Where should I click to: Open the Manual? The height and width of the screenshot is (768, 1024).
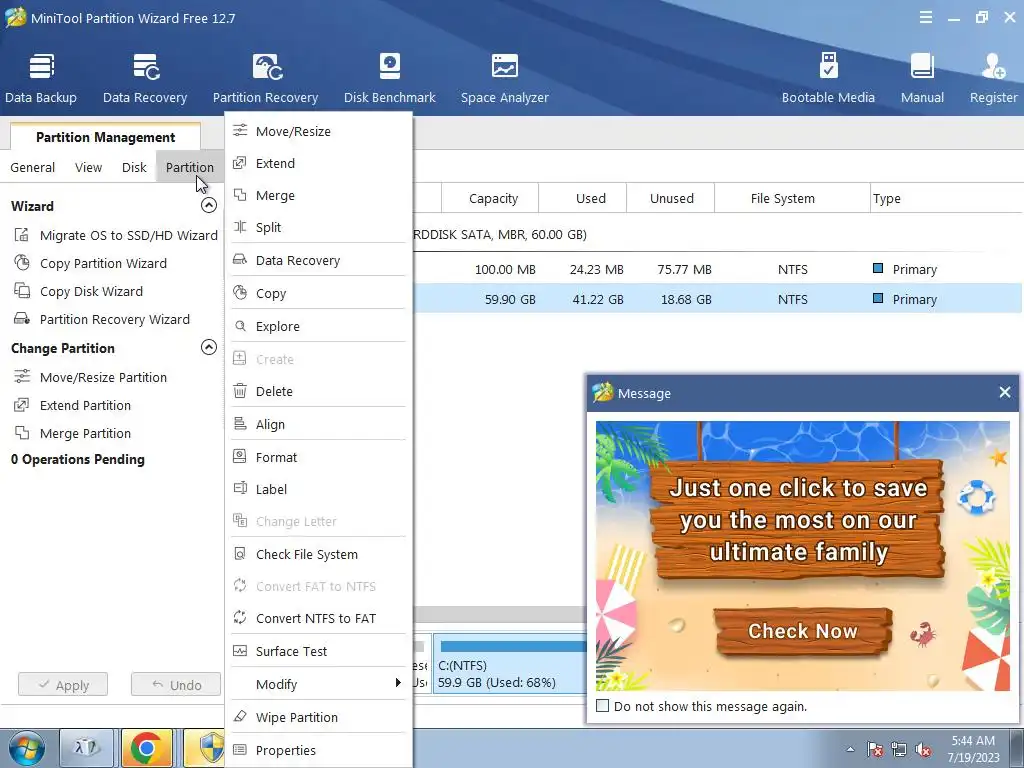pyautogui.click(x=922, y=79)
